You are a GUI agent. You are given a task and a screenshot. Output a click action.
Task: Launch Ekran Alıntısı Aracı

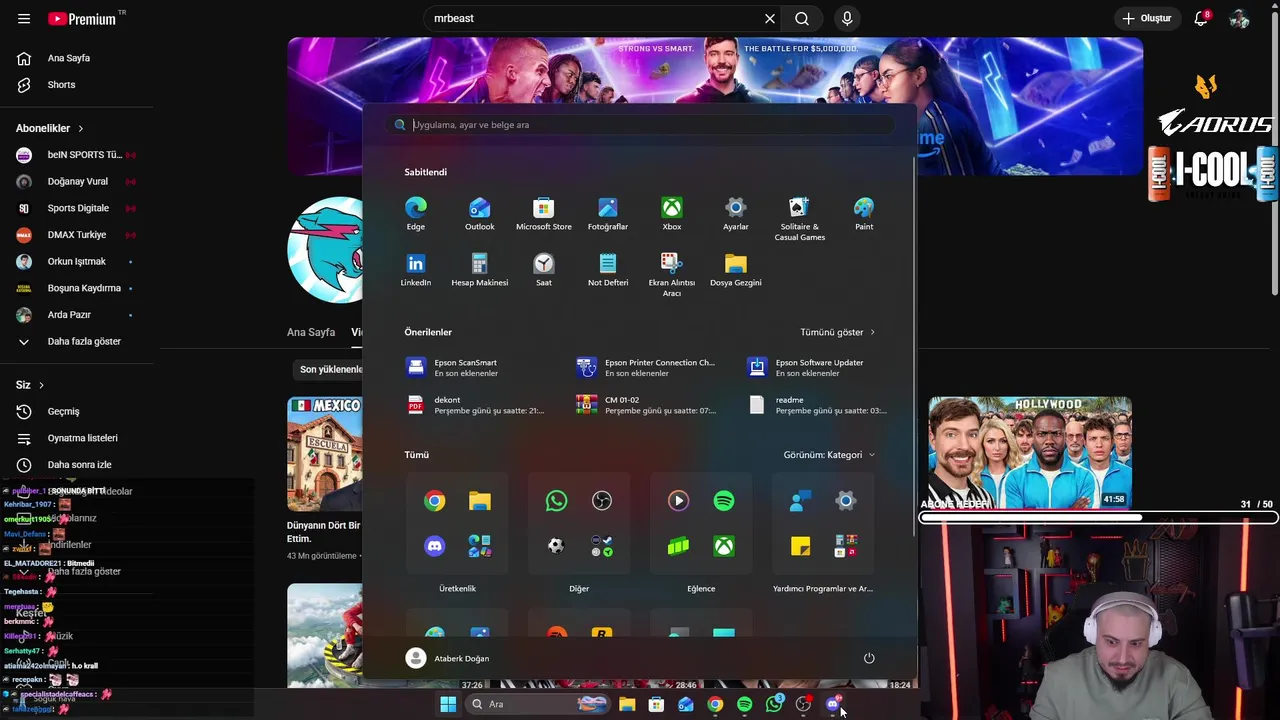pos(672,275)
